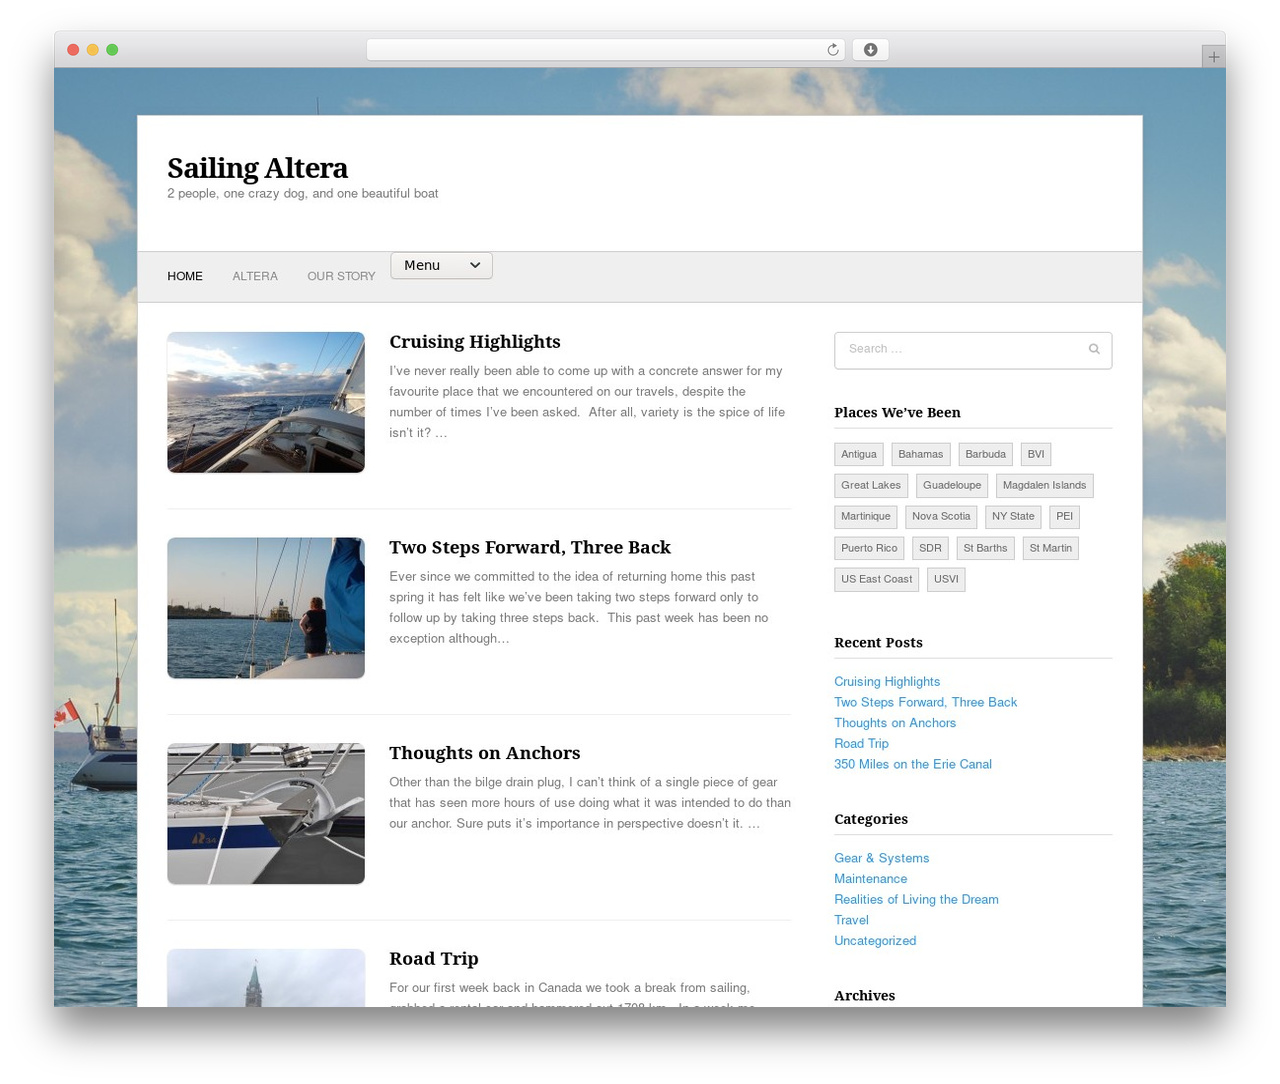Screen dimensions: 1280x1084
Task: Open Realities of Living the Dream category
Action: (x=916, y=900)
